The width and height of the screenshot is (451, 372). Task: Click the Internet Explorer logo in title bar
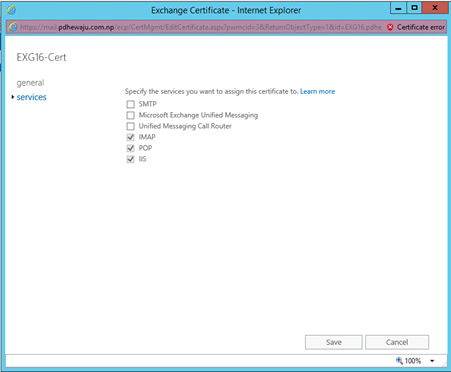pyautogui.click(x=11, y=10)
